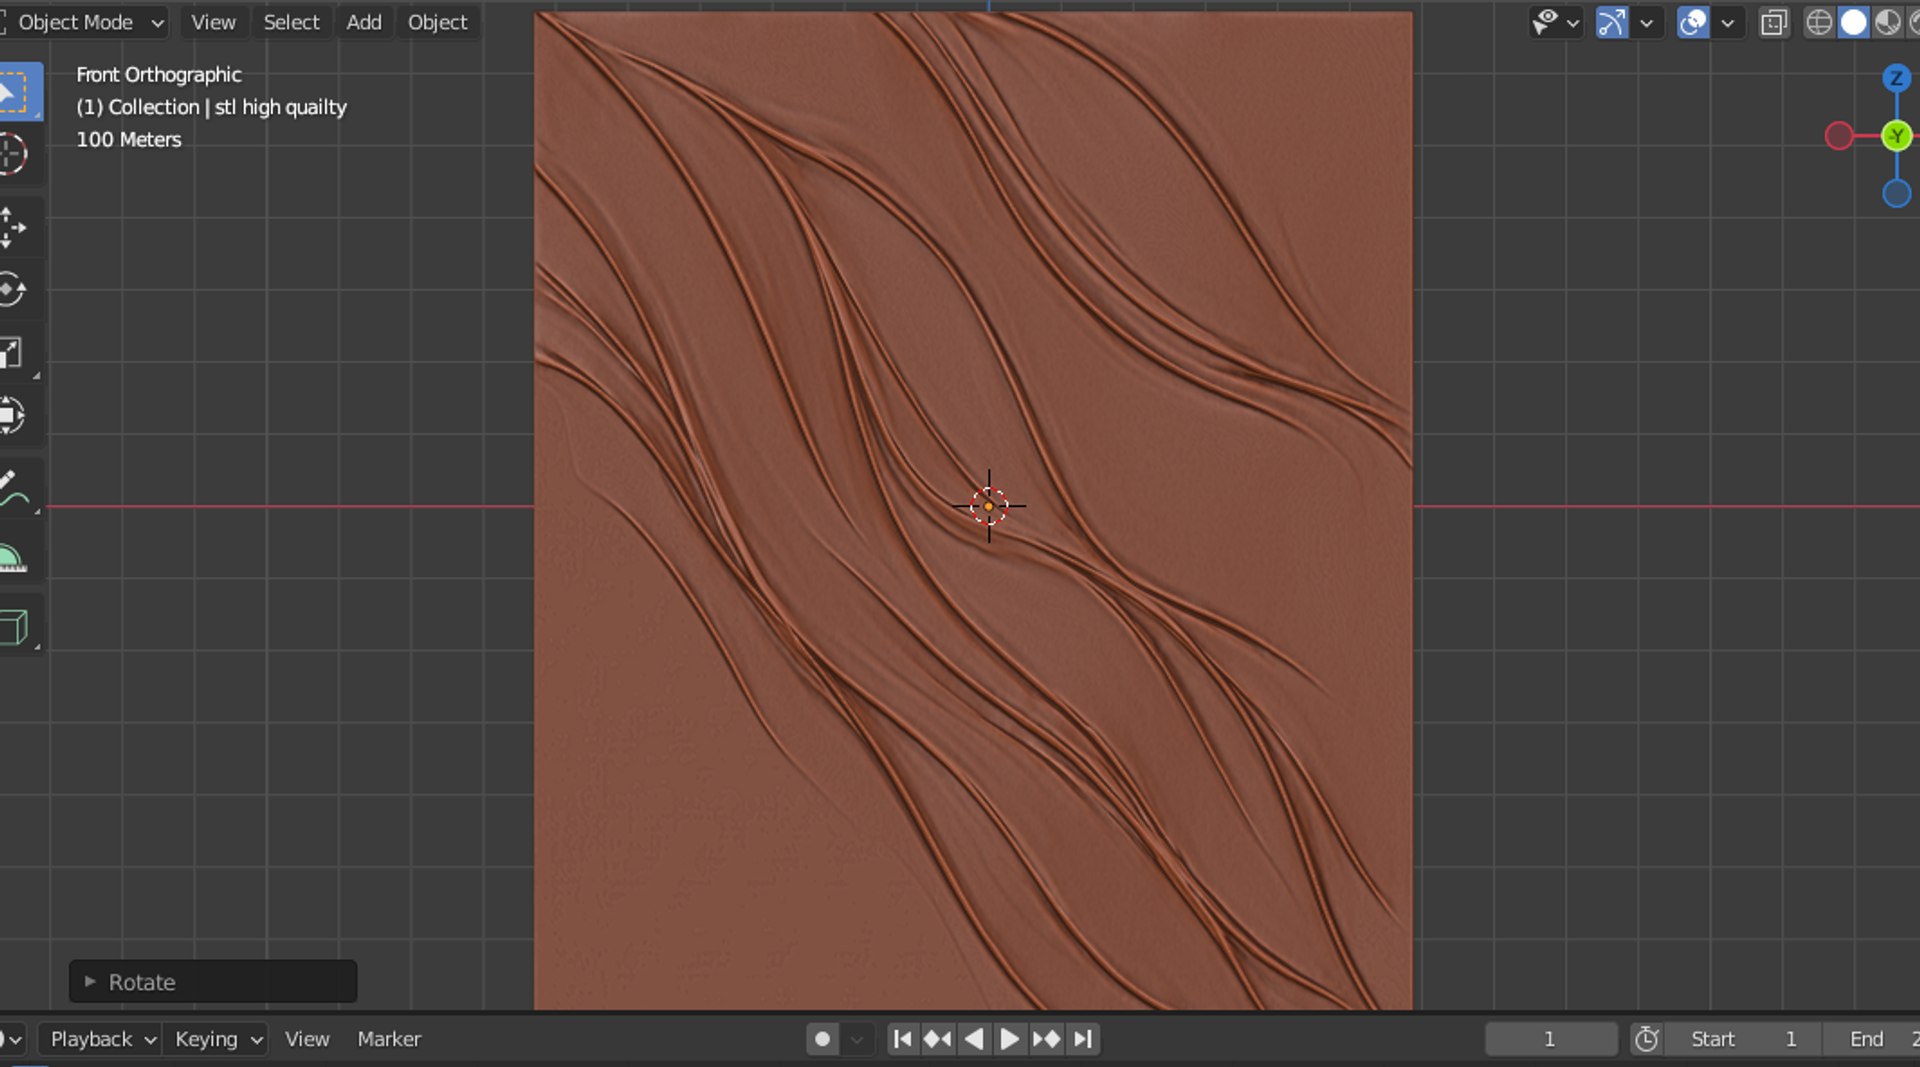Activate the Cursor tool
Viewport: 1920px width, 1067px height.
12,154
